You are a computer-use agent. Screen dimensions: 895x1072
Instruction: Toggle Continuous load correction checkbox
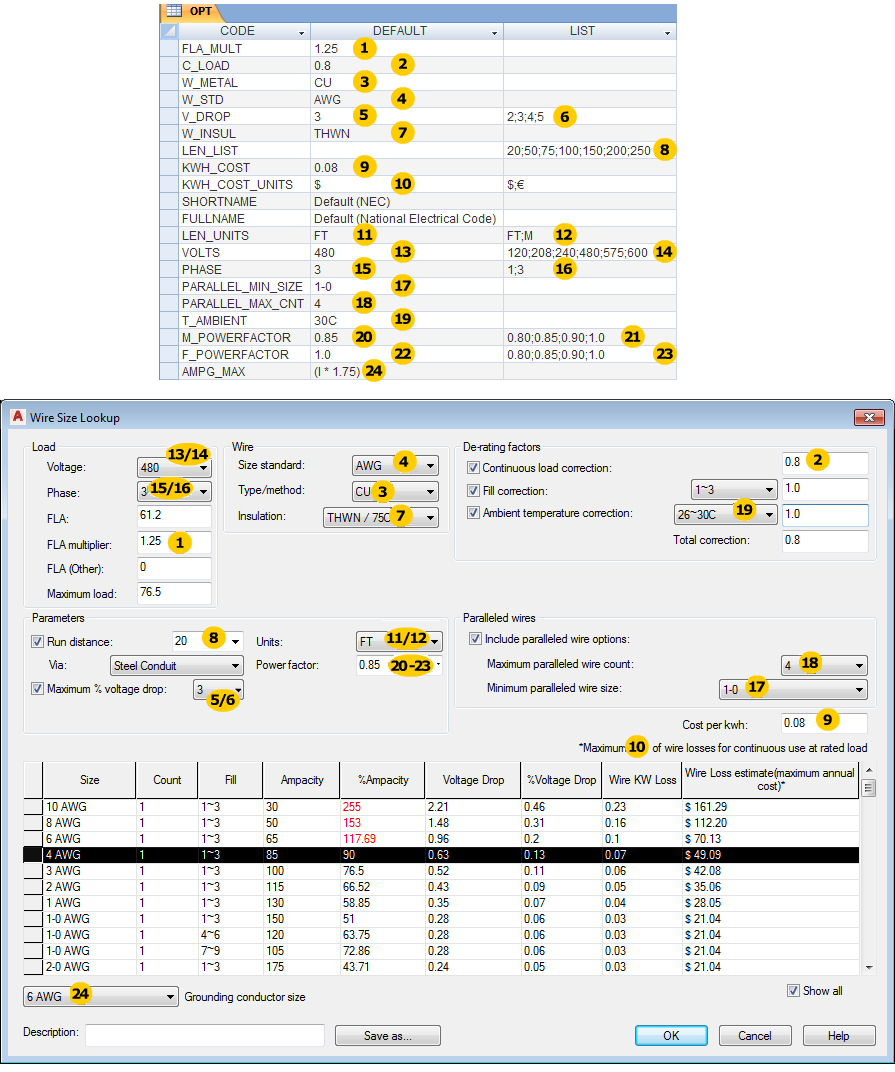(x=473, y=468)
